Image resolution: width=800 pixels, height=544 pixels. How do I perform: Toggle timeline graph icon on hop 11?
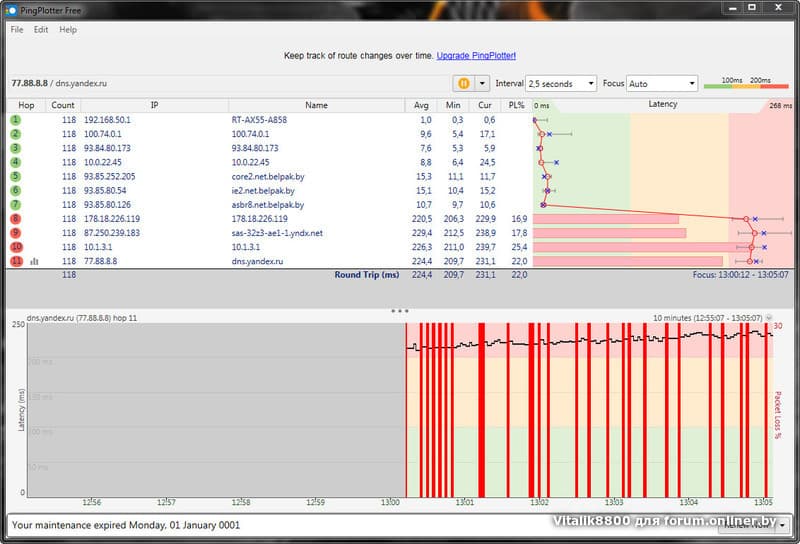pyautogui.click(x=34, y=261)
